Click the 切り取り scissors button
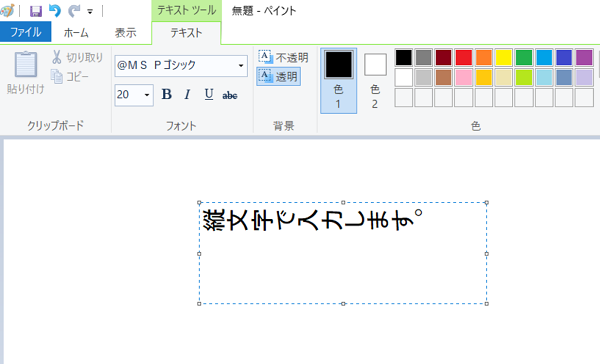 77,57
